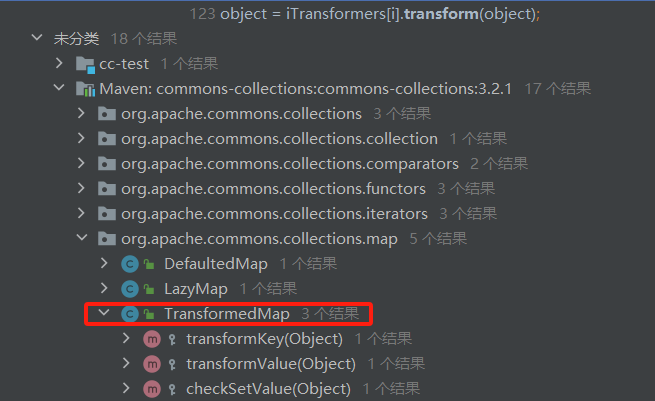
Task: Click the cc-test module folder icon
Action: [86, 64]
